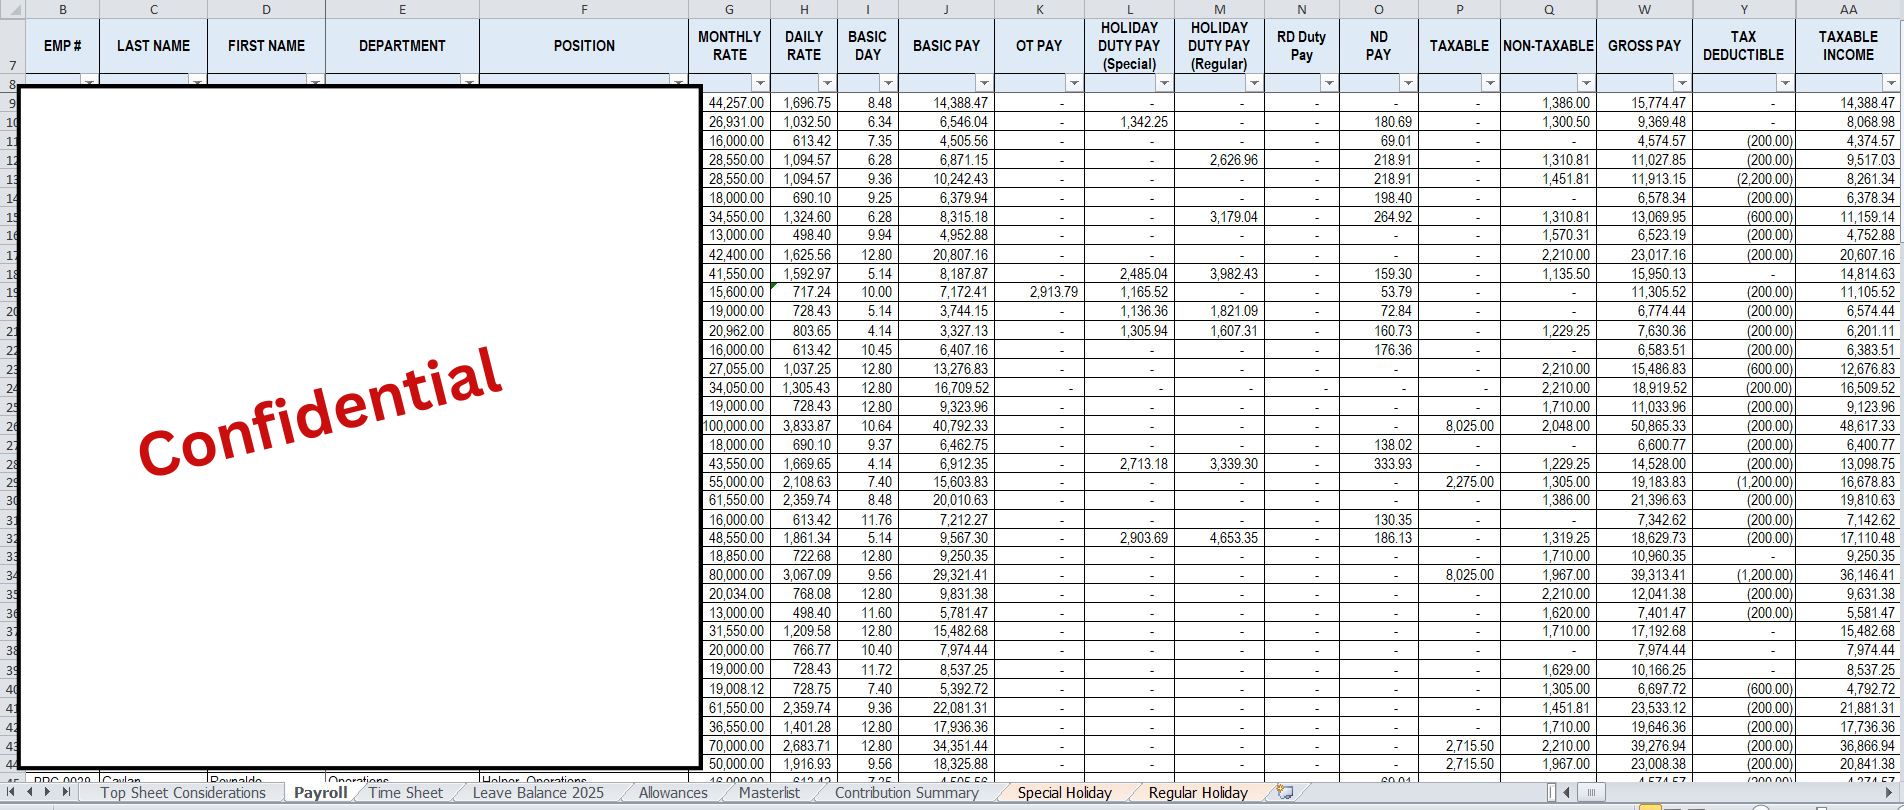Select taxable income cell 36,866.94
Screen dimensions: 1904x810
tap(1848, 745)
